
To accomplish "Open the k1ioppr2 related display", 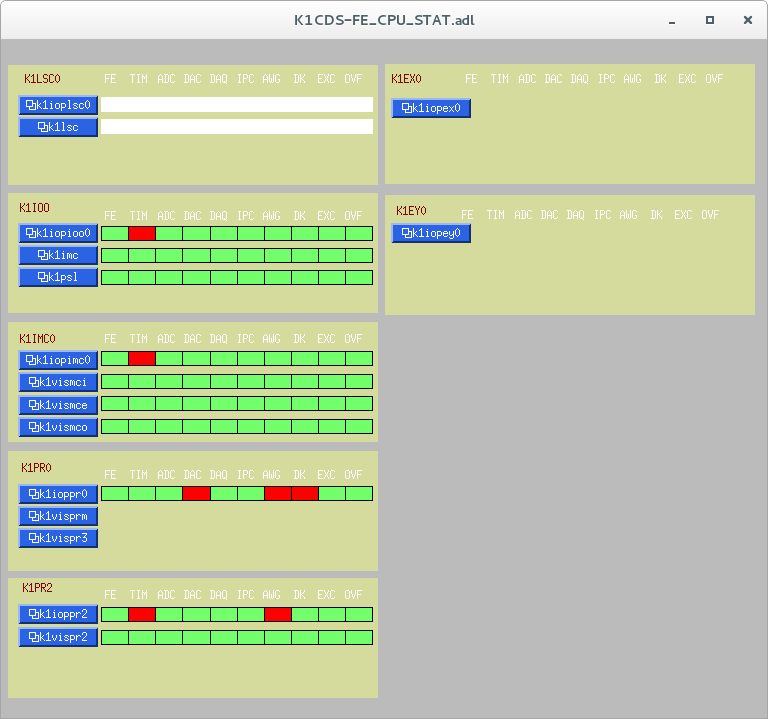I will click(x=58, y=614).
